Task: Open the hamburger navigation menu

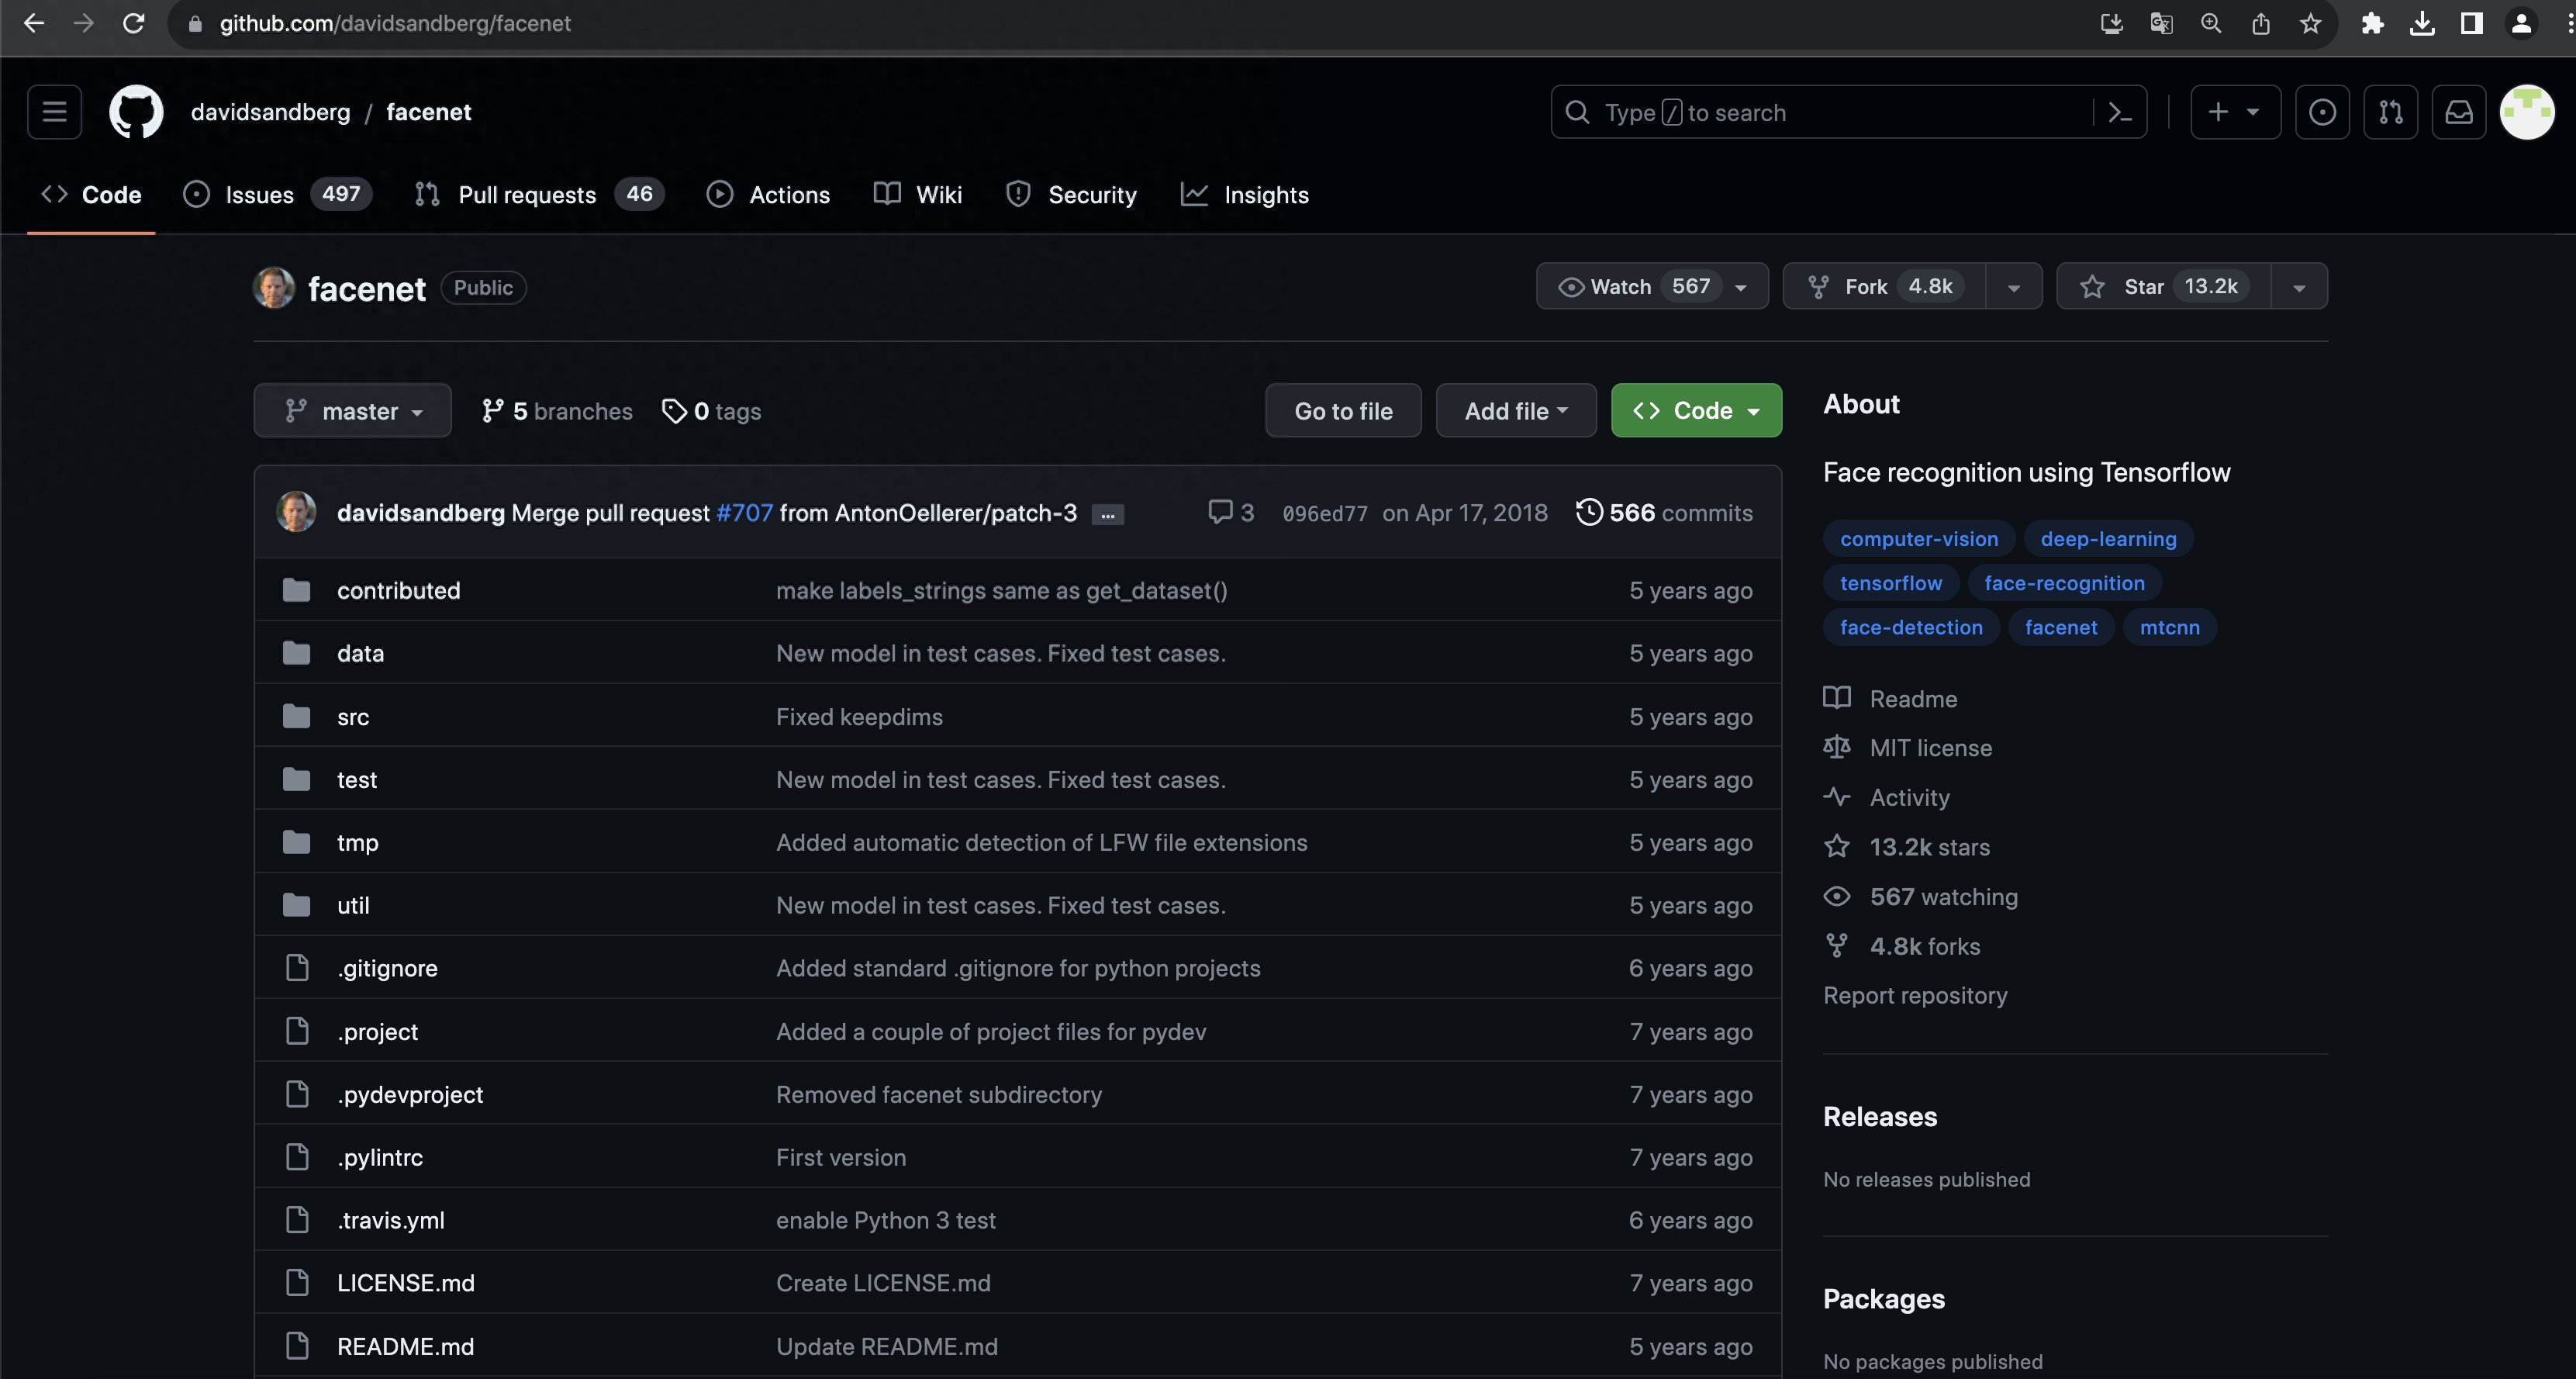Action: click(54, 112)
